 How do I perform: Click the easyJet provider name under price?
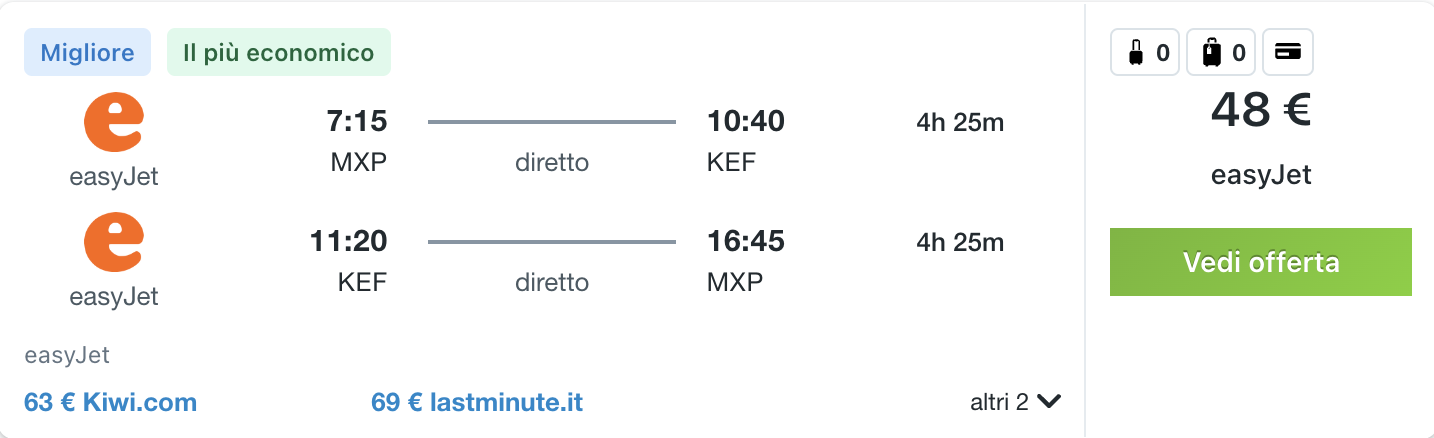[x=1261, y=175]
